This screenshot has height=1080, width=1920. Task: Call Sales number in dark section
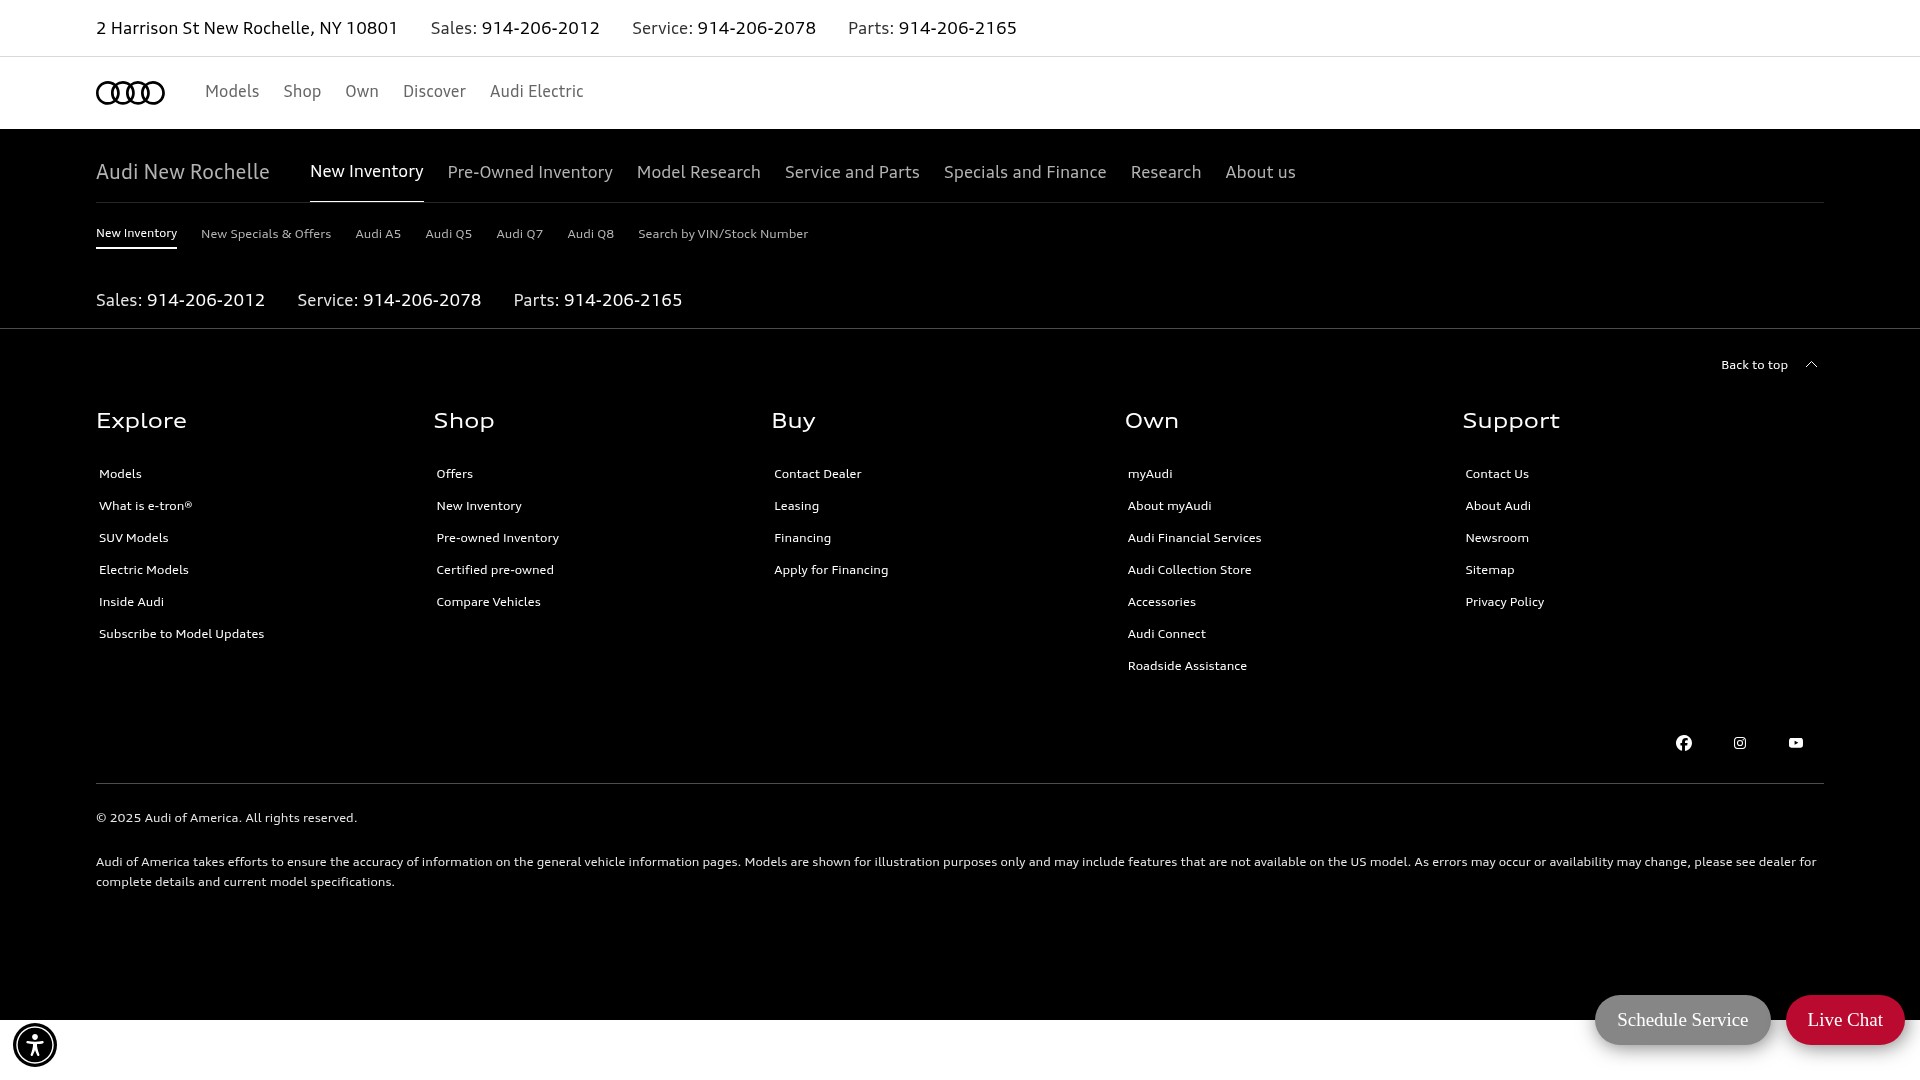click(x=206, y=300)
